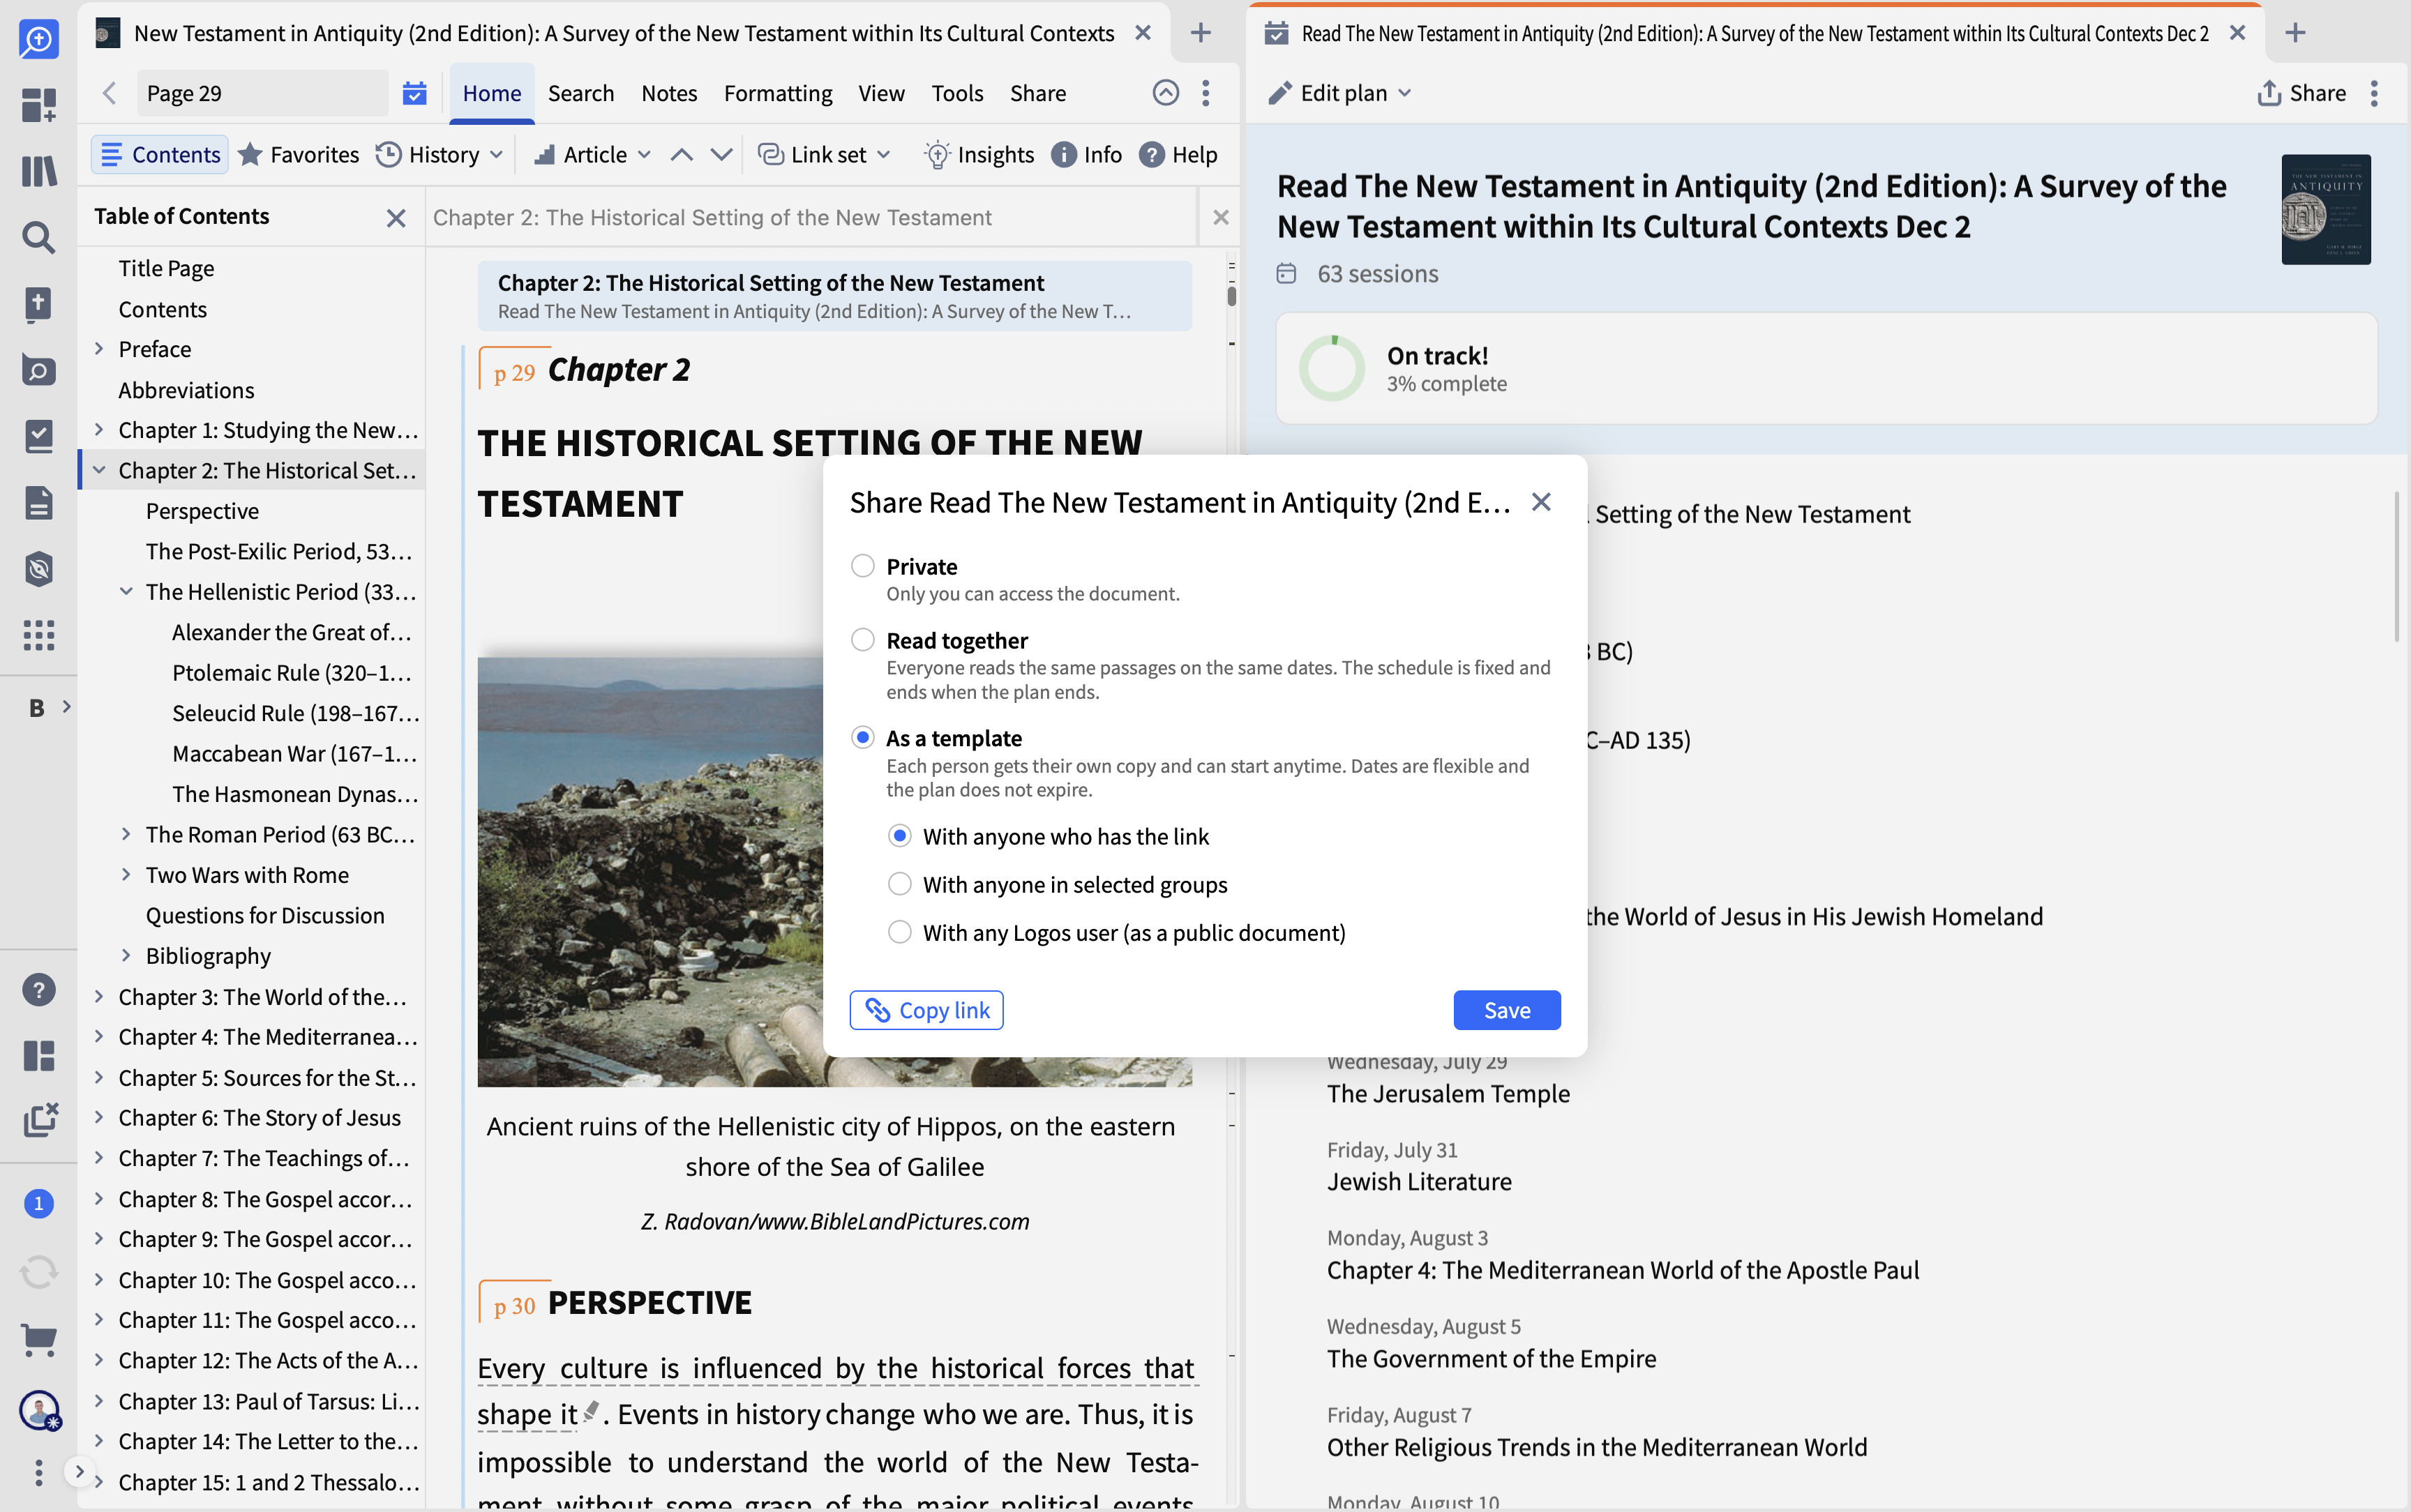
Task: Open the Library books icon in the sidebar
Action: coord(38,171)
